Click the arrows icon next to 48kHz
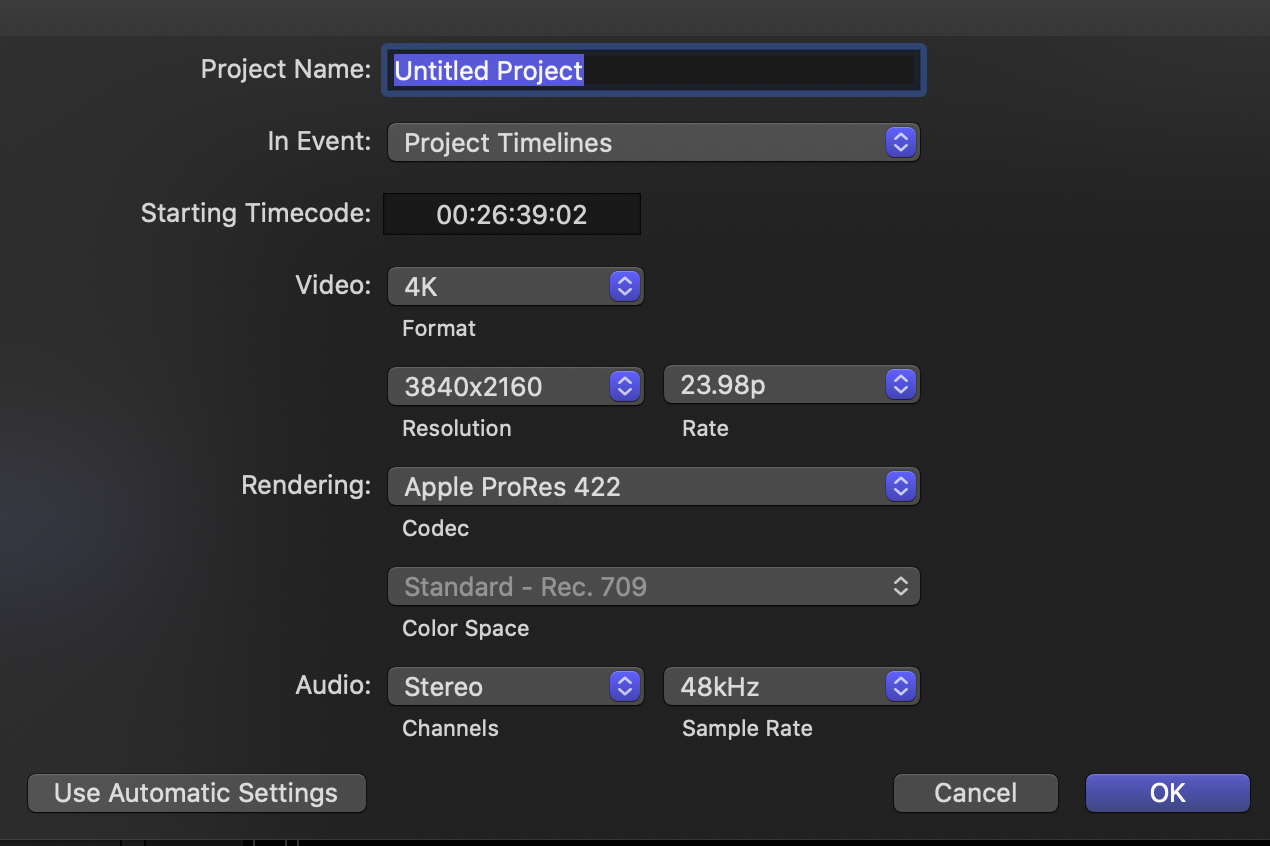This screenshot has width=1270, height=846. click(901, 687)
